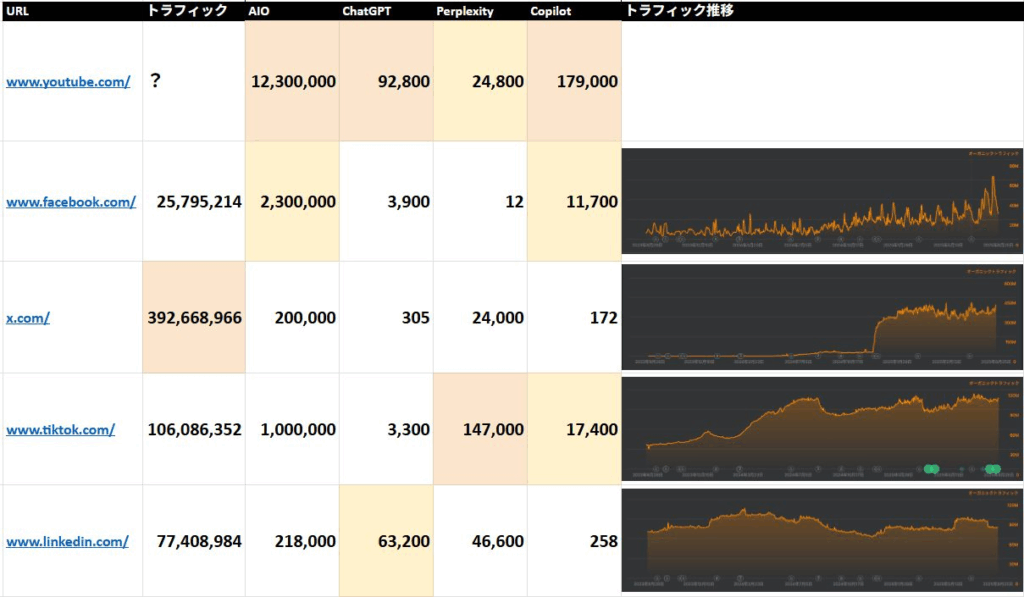The height and width of the screenshot is (597, 1024).
Task: Select the 147,000 Perplexity cell
Action: click(x=480, y=430)
